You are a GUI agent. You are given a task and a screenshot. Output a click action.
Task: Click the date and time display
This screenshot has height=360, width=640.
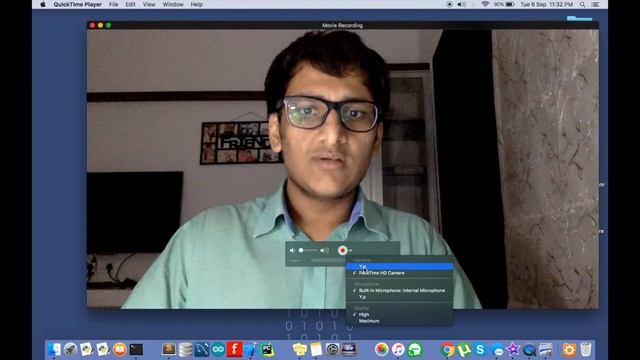point(547,4)
